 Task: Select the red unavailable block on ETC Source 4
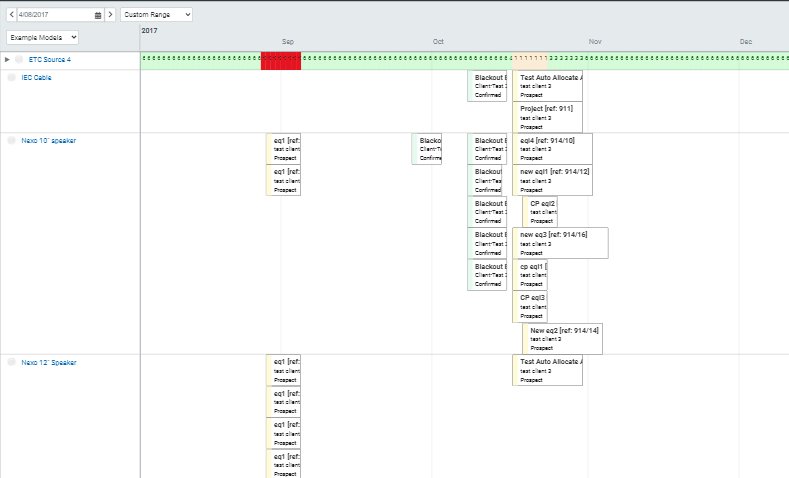pyautogui.click(x=281, y=60)
